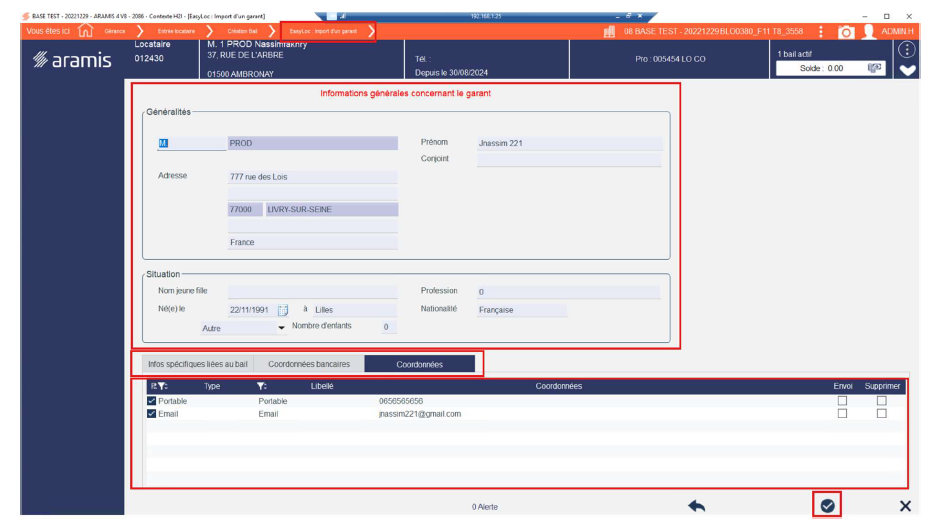Open the filter on the Libellé column
The image size is (931, 526).
(261, 386)
